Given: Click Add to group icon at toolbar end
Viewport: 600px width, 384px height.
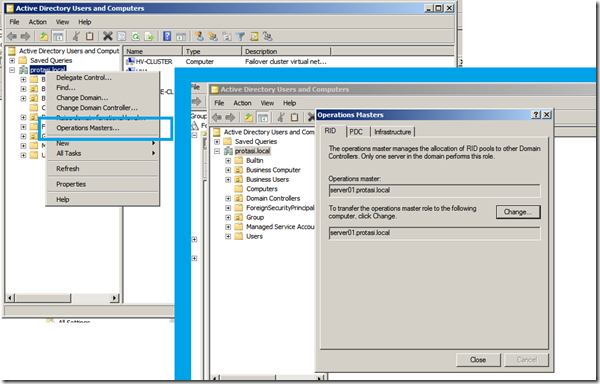Looking at the screenshot, I should click(268, 36).
